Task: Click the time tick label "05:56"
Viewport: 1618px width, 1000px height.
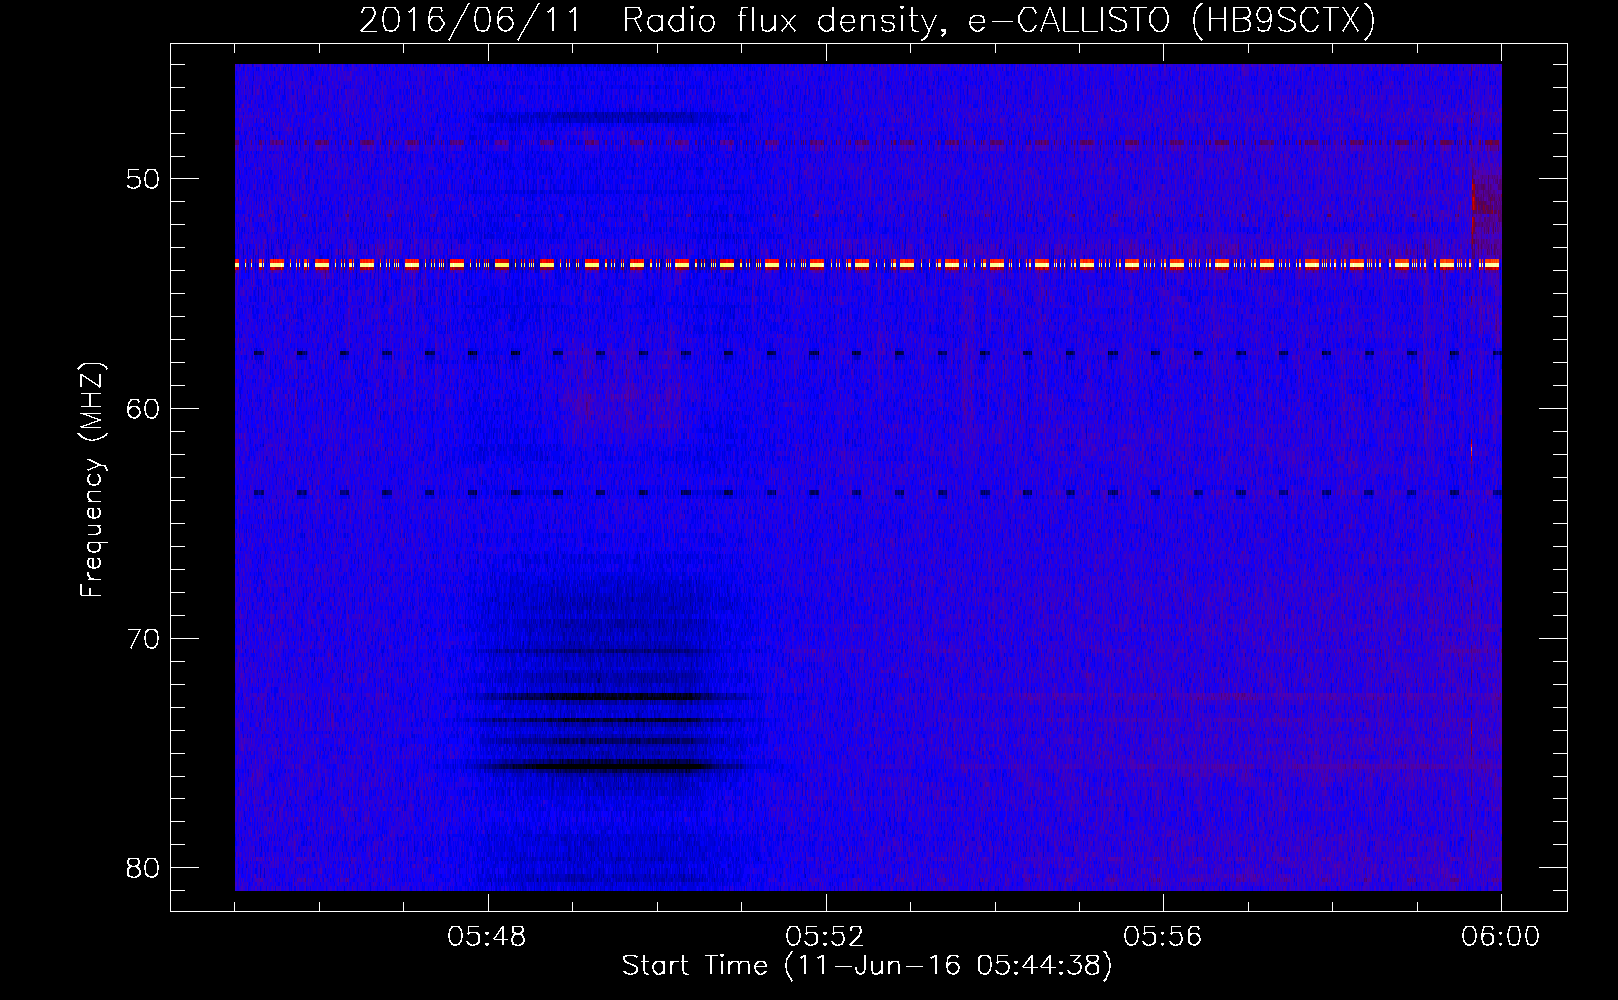Action: pyautogui.click(x=1162, y=937)
